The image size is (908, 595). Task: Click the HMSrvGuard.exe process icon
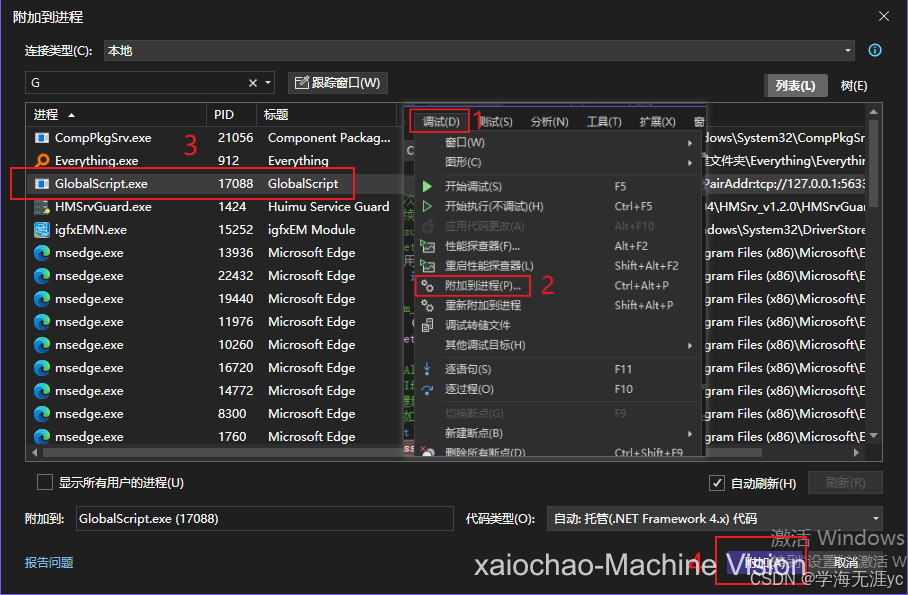point(42,207)
